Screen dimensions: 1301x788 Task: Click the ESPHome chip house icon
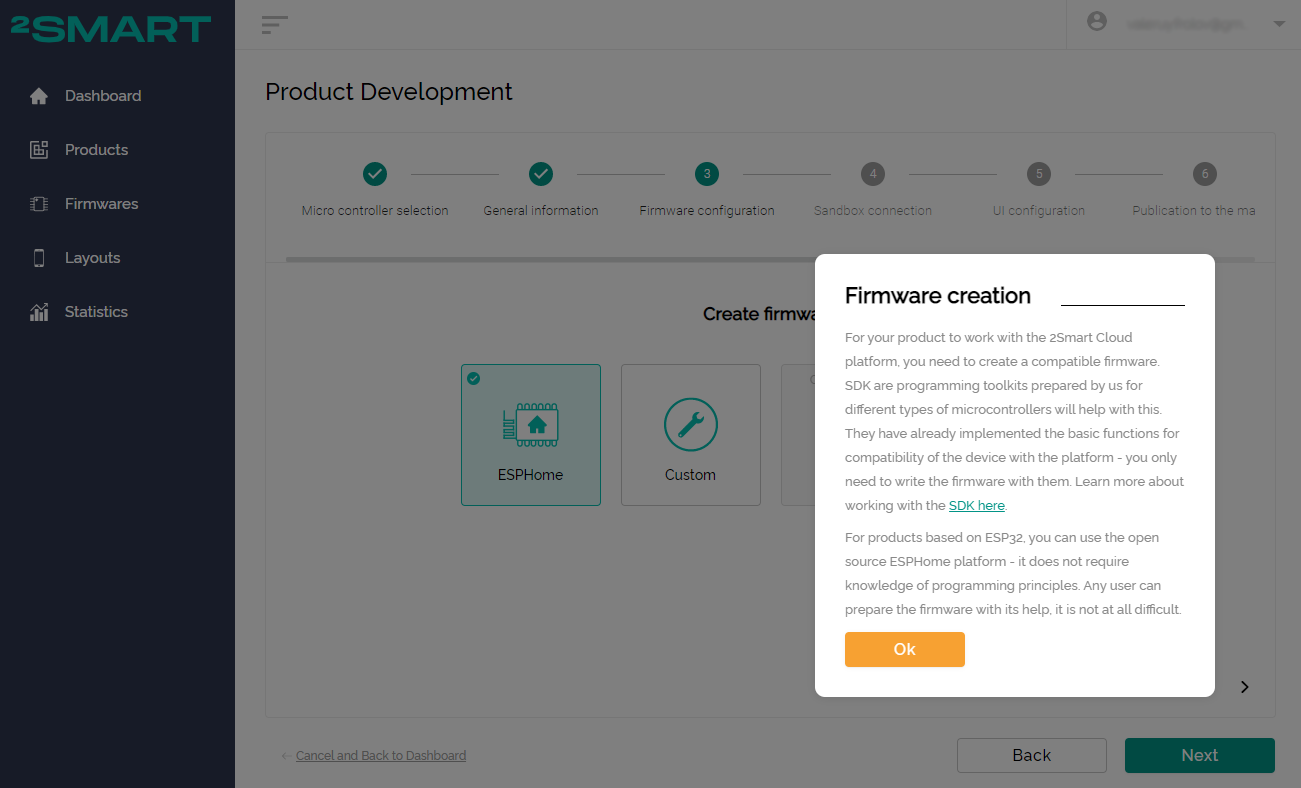coord(531,425)
